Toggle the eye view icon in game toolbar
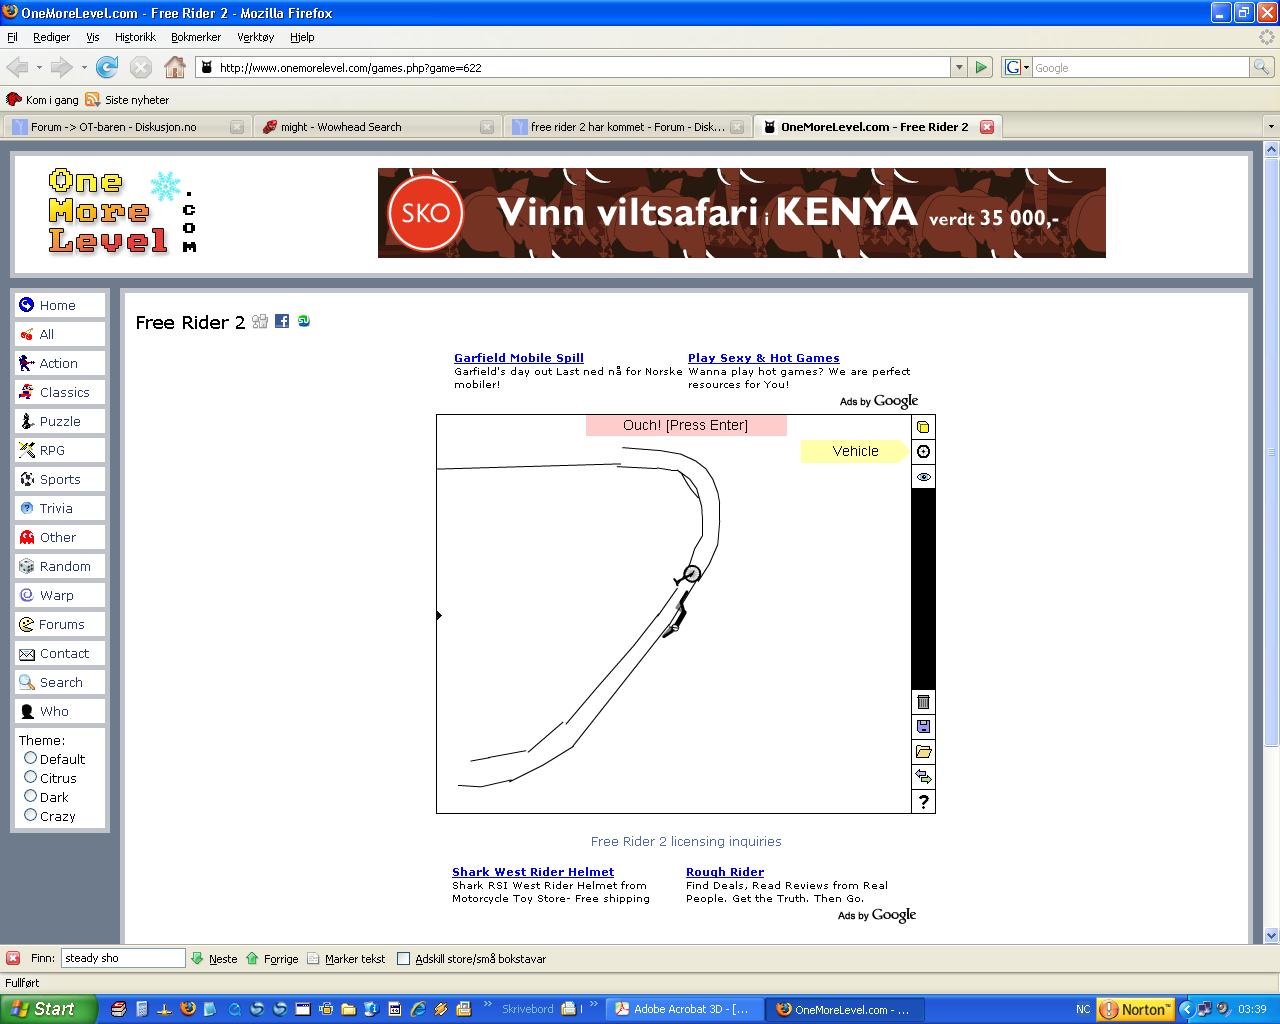The width and height of the screenshot is (1280, 1024). point(923,477)
